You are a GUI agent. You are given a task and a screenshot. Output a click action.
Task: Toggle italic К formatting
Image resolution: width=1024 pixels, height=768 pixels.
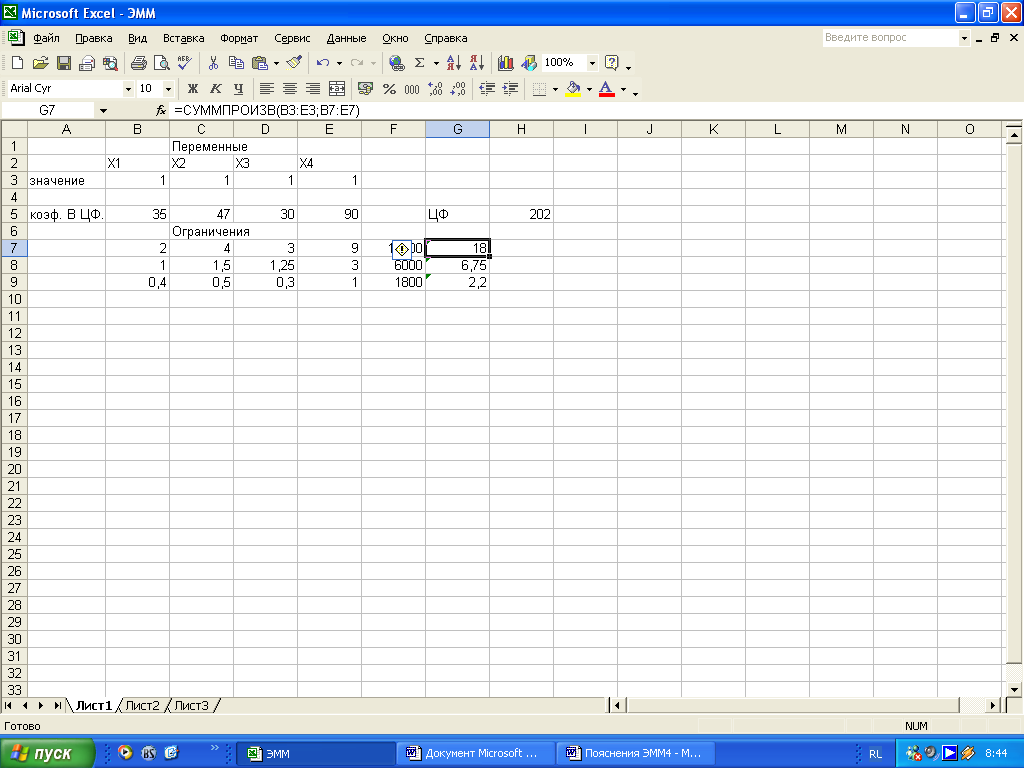pos(216,89)
